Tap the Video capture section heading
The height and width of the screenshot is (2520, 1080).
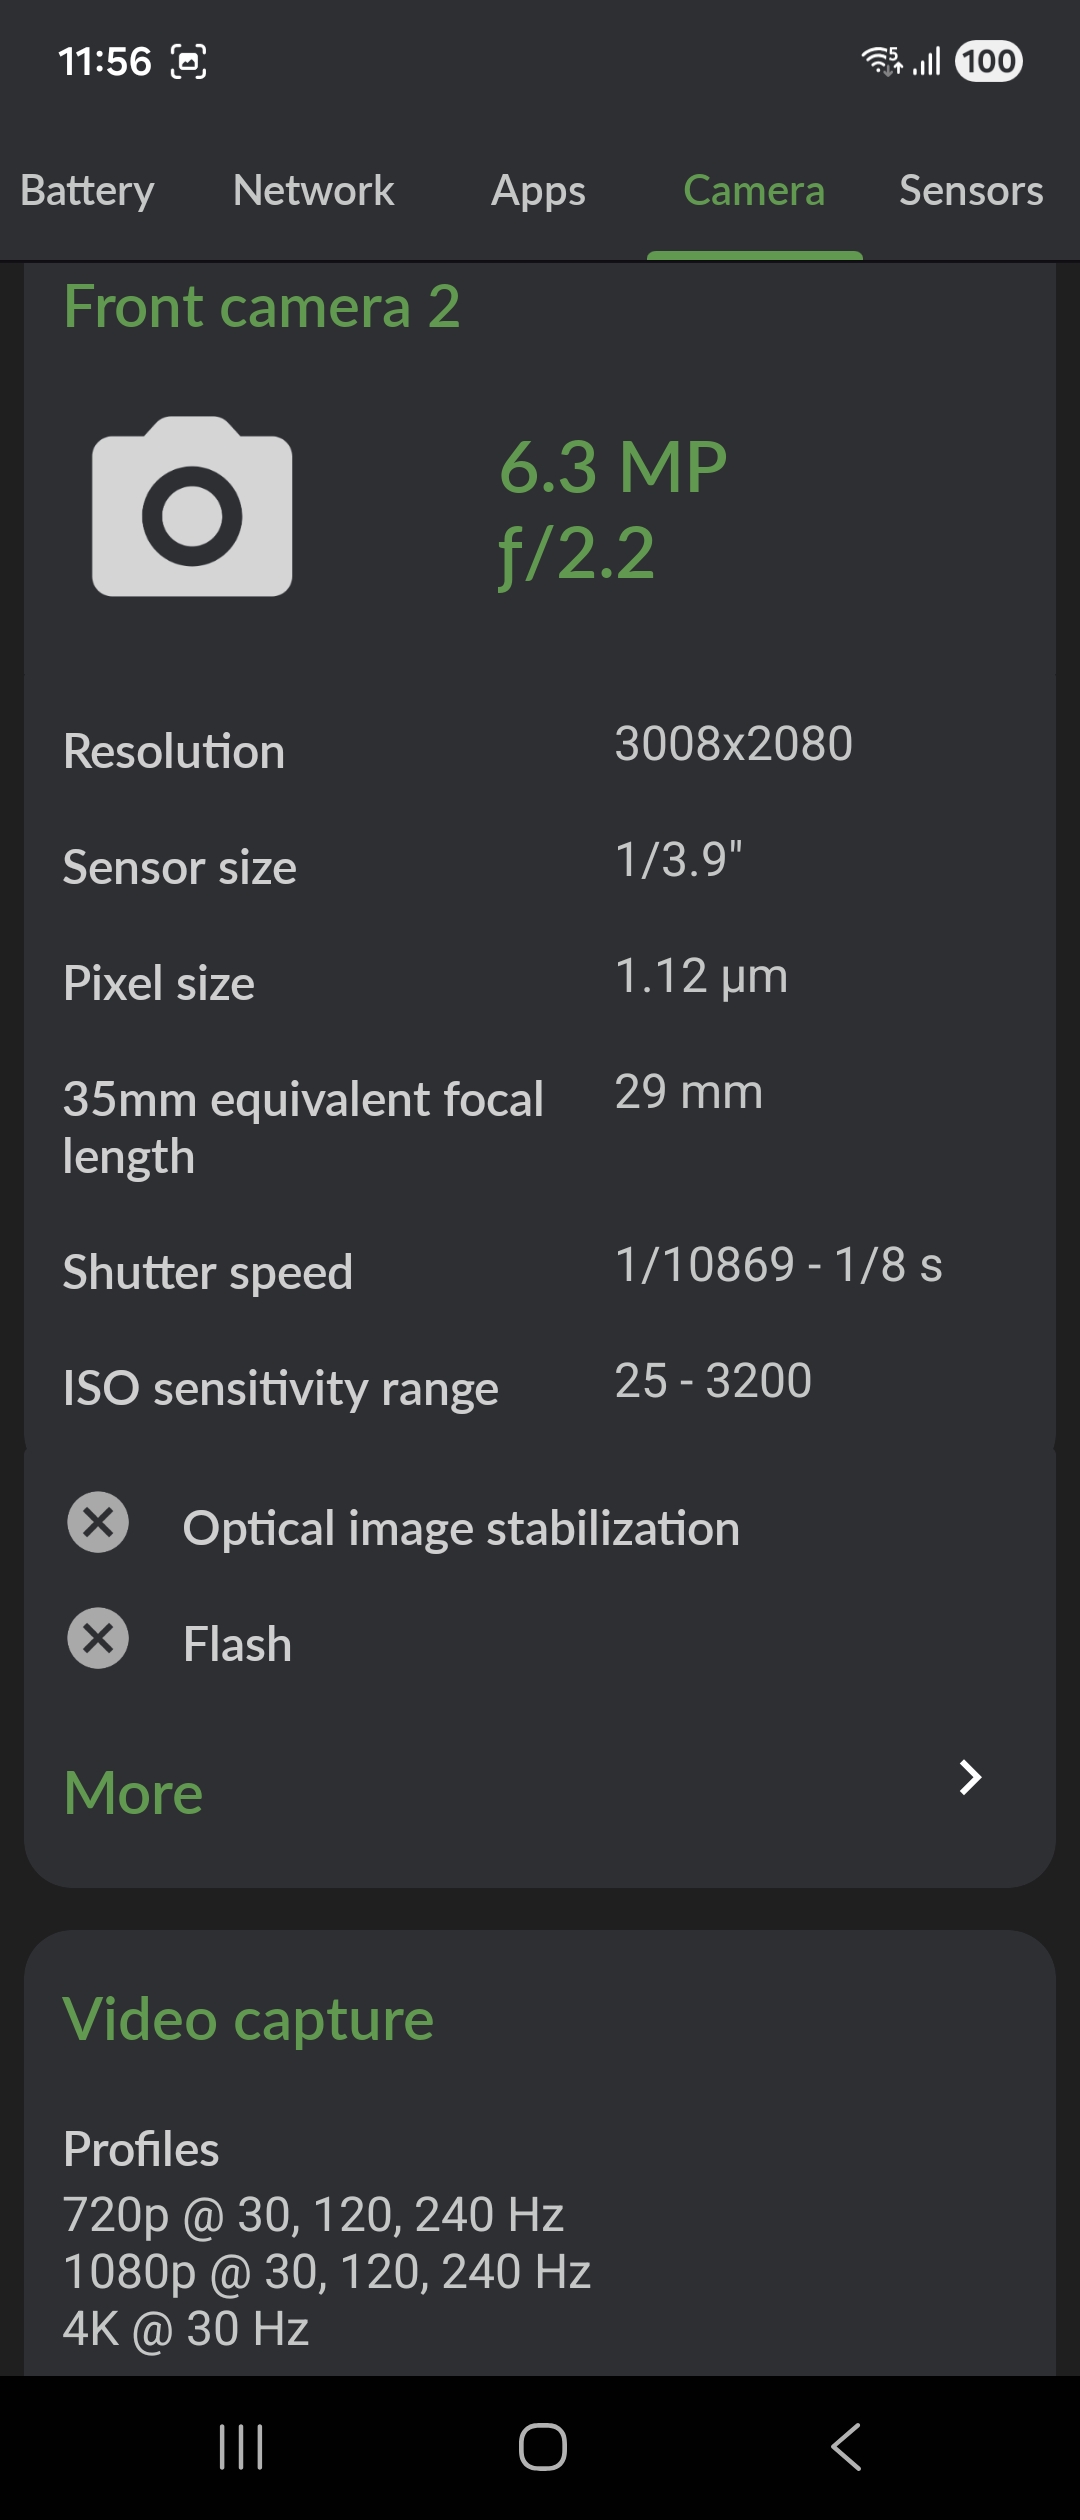(248, 2019)
